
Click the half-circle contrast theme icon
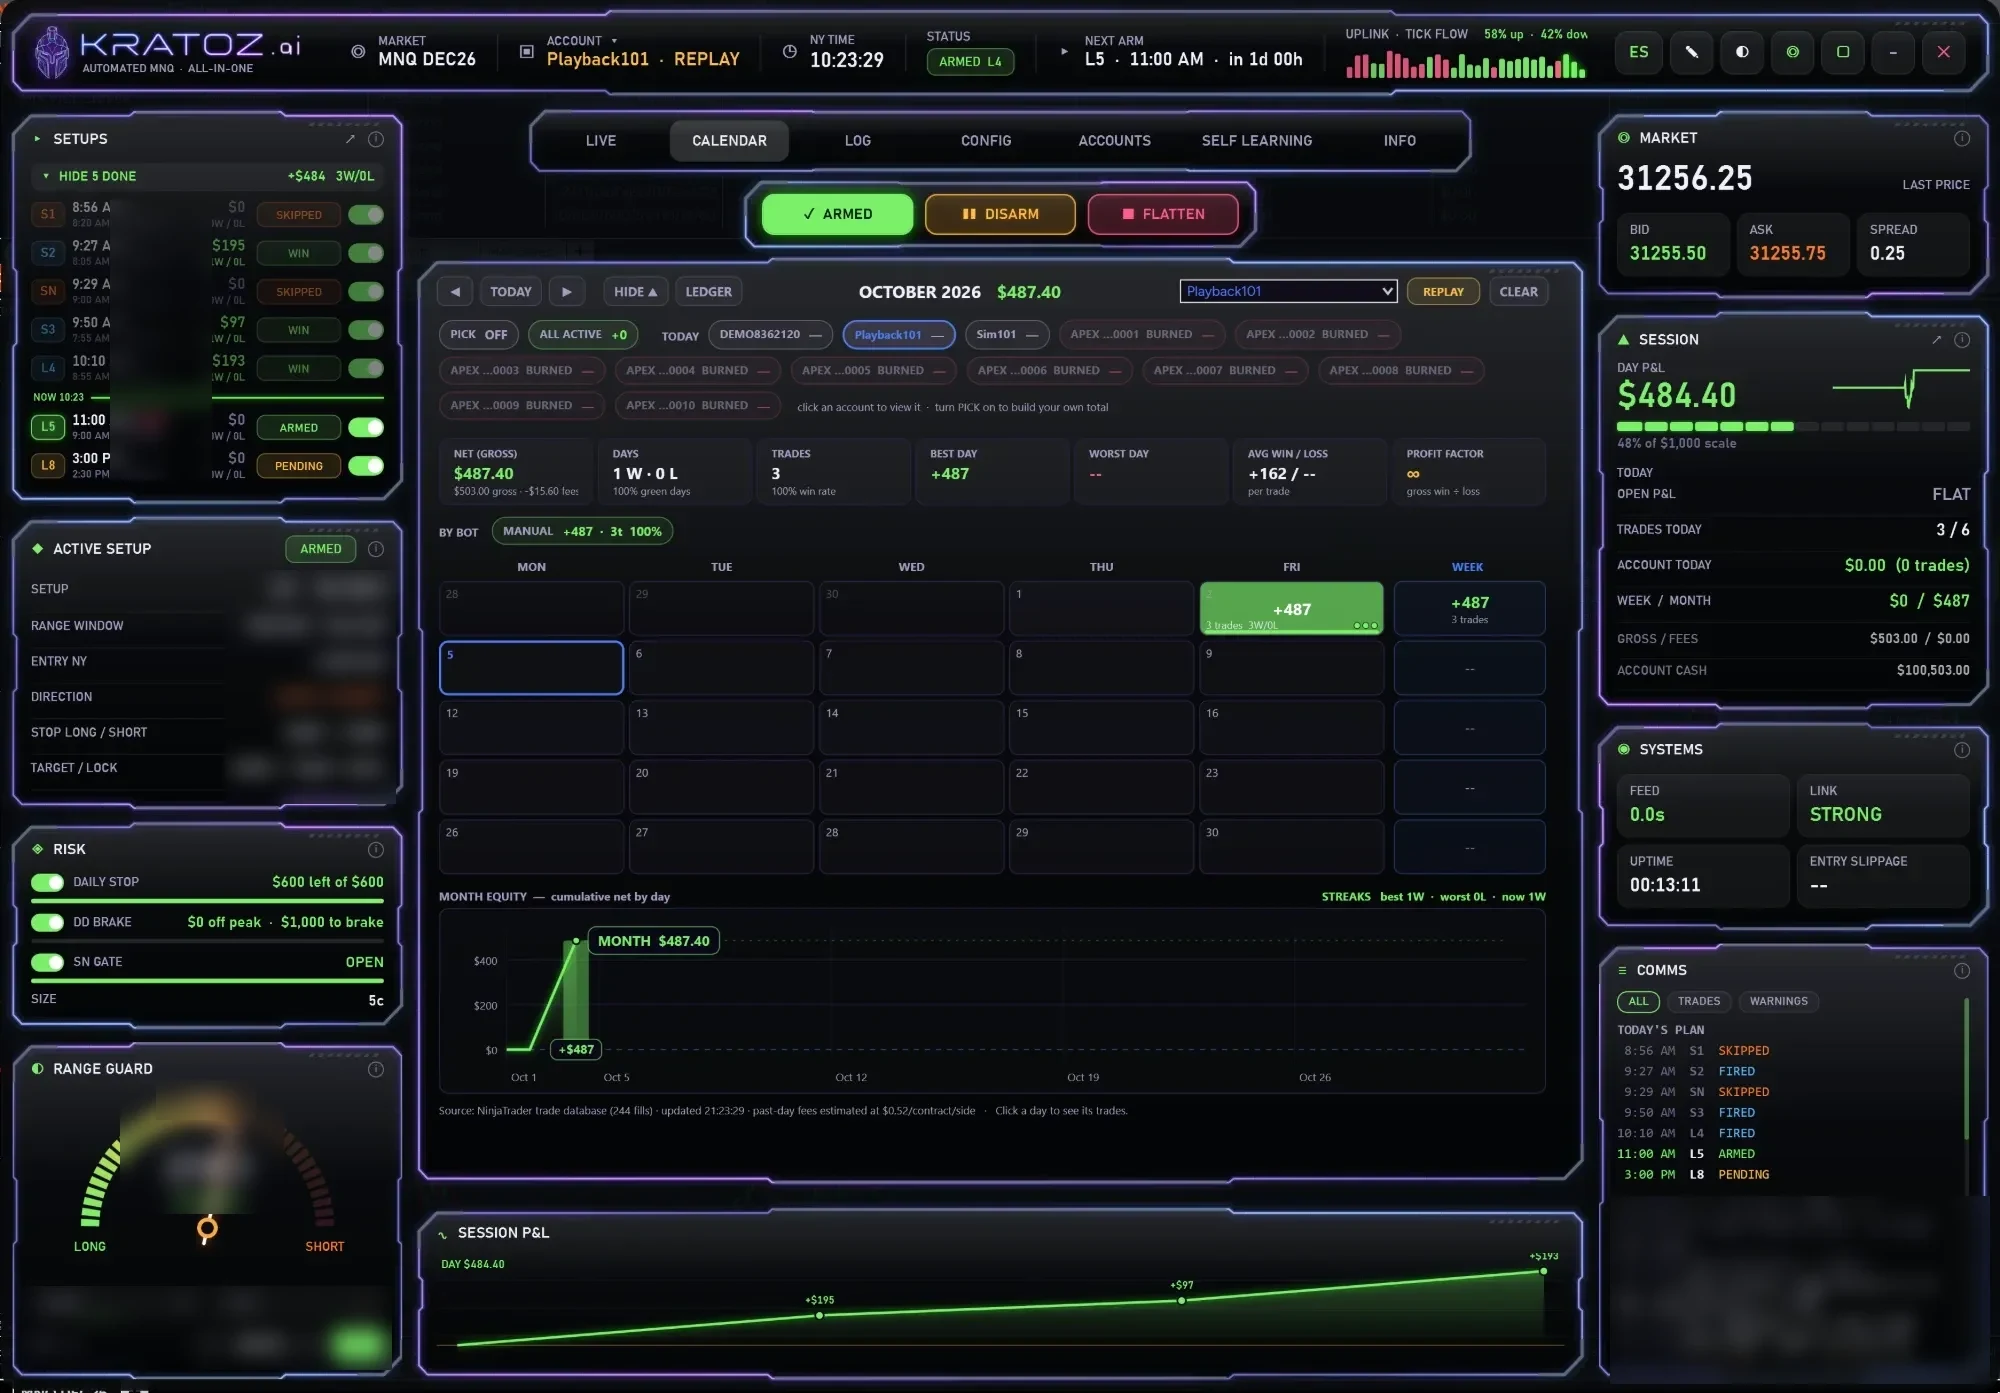pyautogui.click(x=1742, y=52)
